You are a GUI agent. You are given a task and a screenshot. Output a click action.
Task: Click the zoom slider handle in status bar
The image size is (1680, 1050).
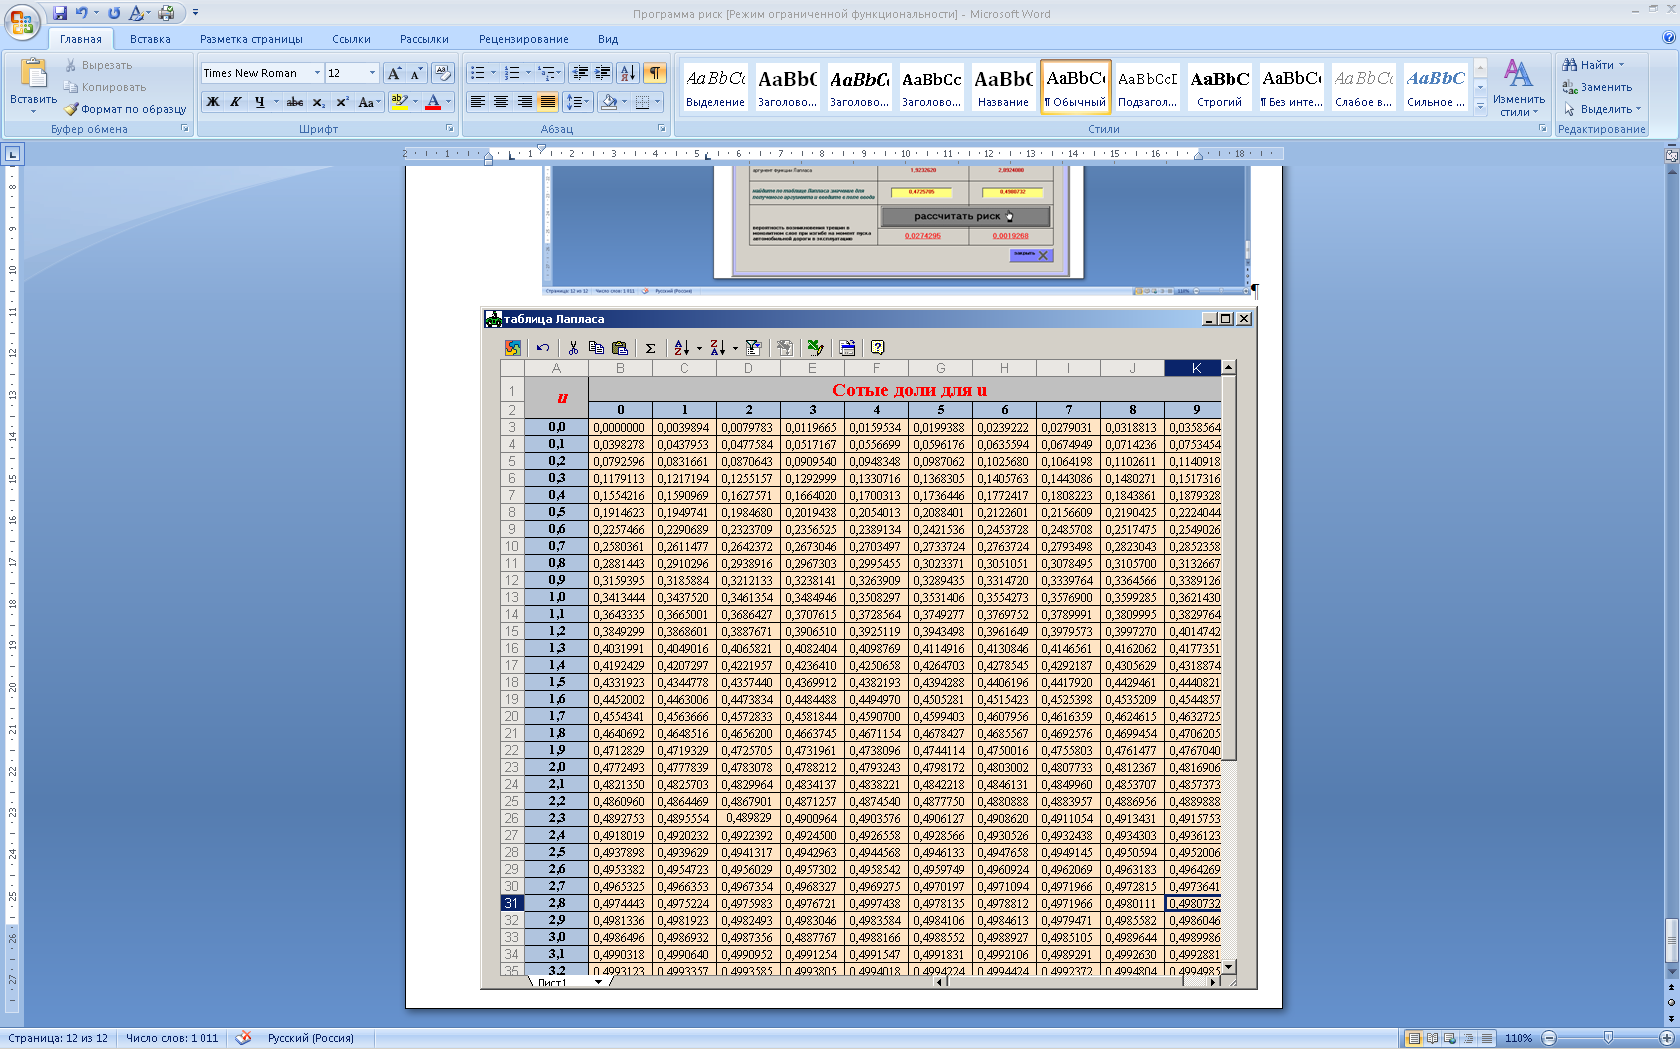pyautogui.click(x=1607, y=1038)
